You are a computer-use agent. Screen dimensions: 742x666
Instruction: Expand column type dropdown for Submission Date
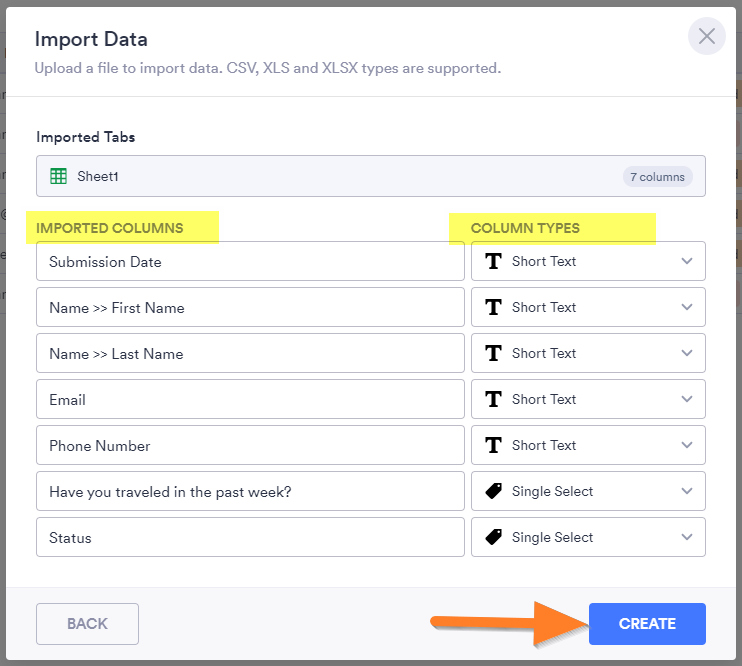[x=686, y=261]
